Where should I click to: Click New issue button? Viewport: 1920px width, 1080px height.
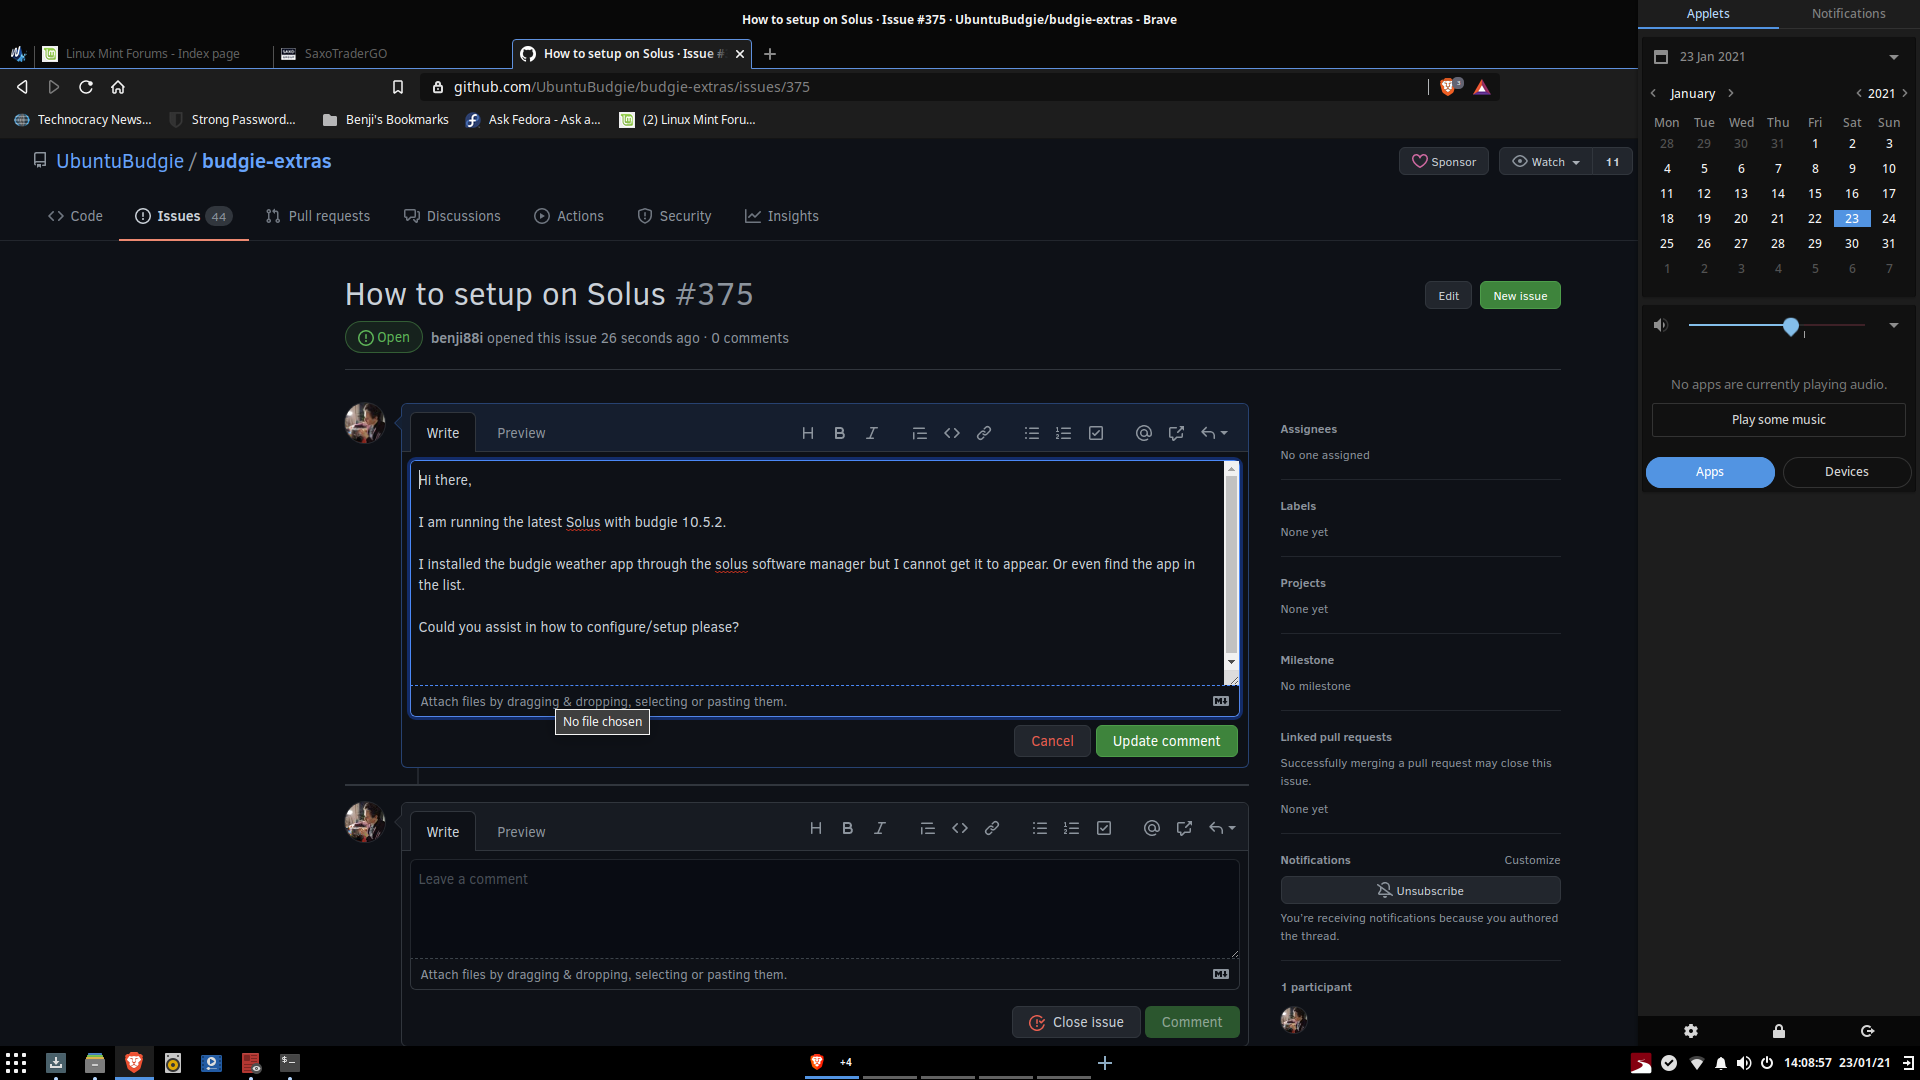(x=1520, y=296)
